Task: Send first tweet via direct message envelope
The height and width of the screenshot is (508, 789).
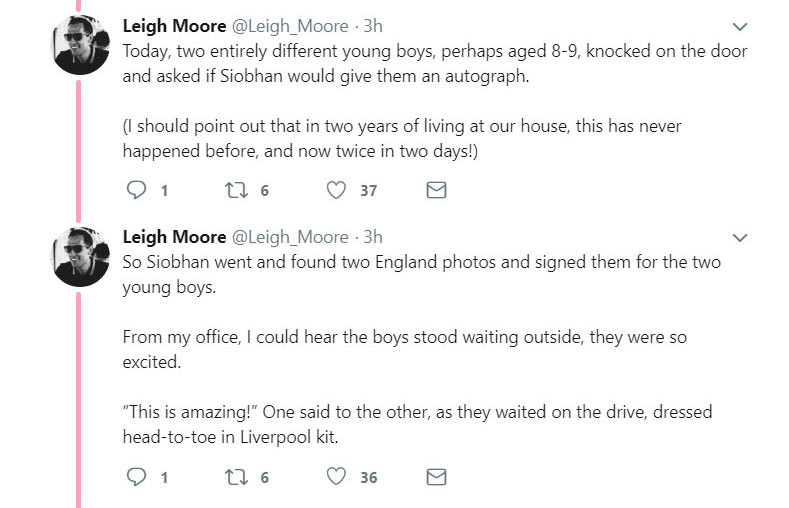Action: [436, 190]
